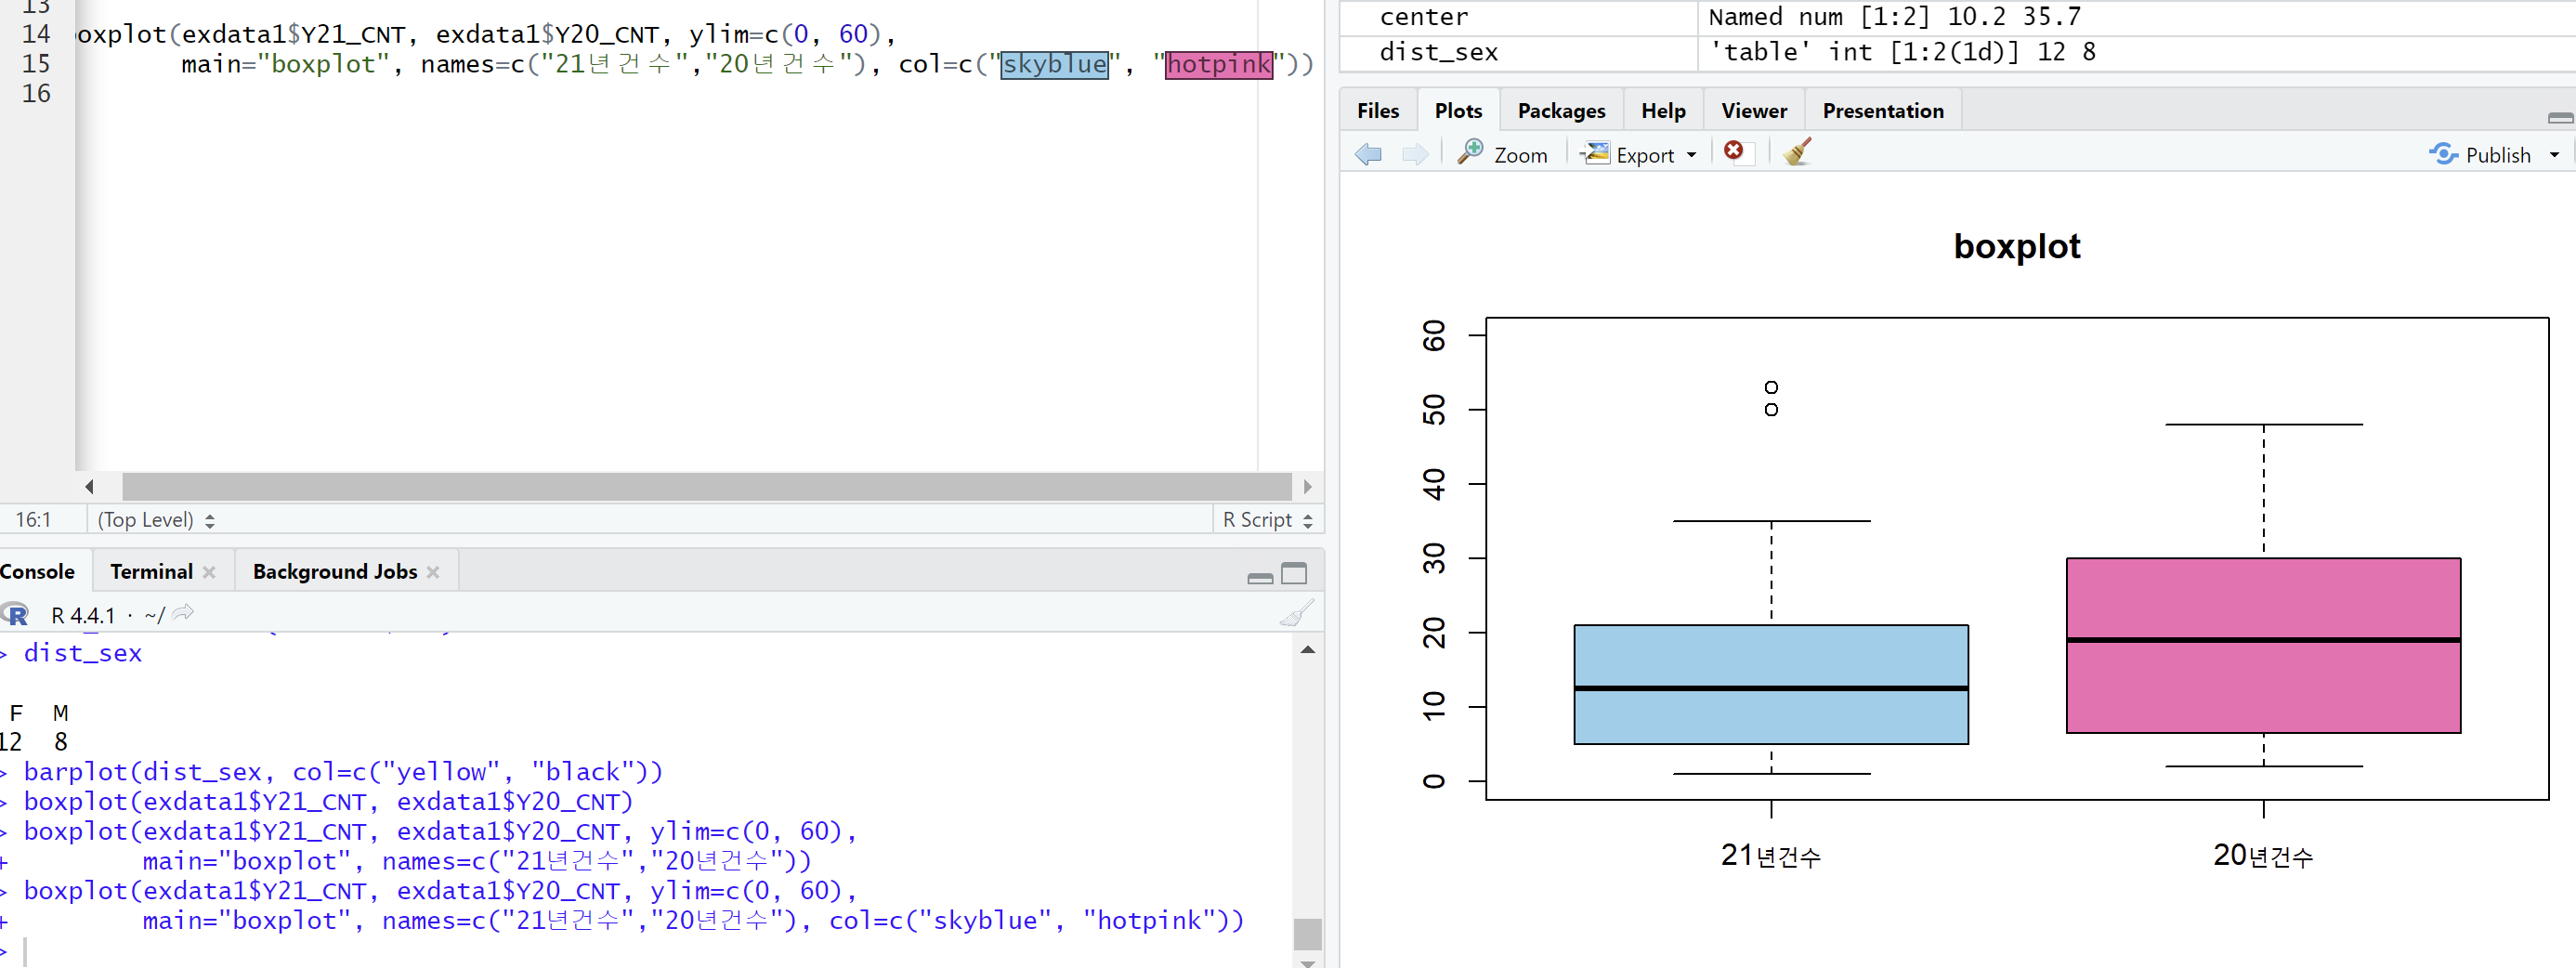Viewport: 2576px width, 968px height.
Task: Open the R Script file type selector
Action: [1267, 520]
